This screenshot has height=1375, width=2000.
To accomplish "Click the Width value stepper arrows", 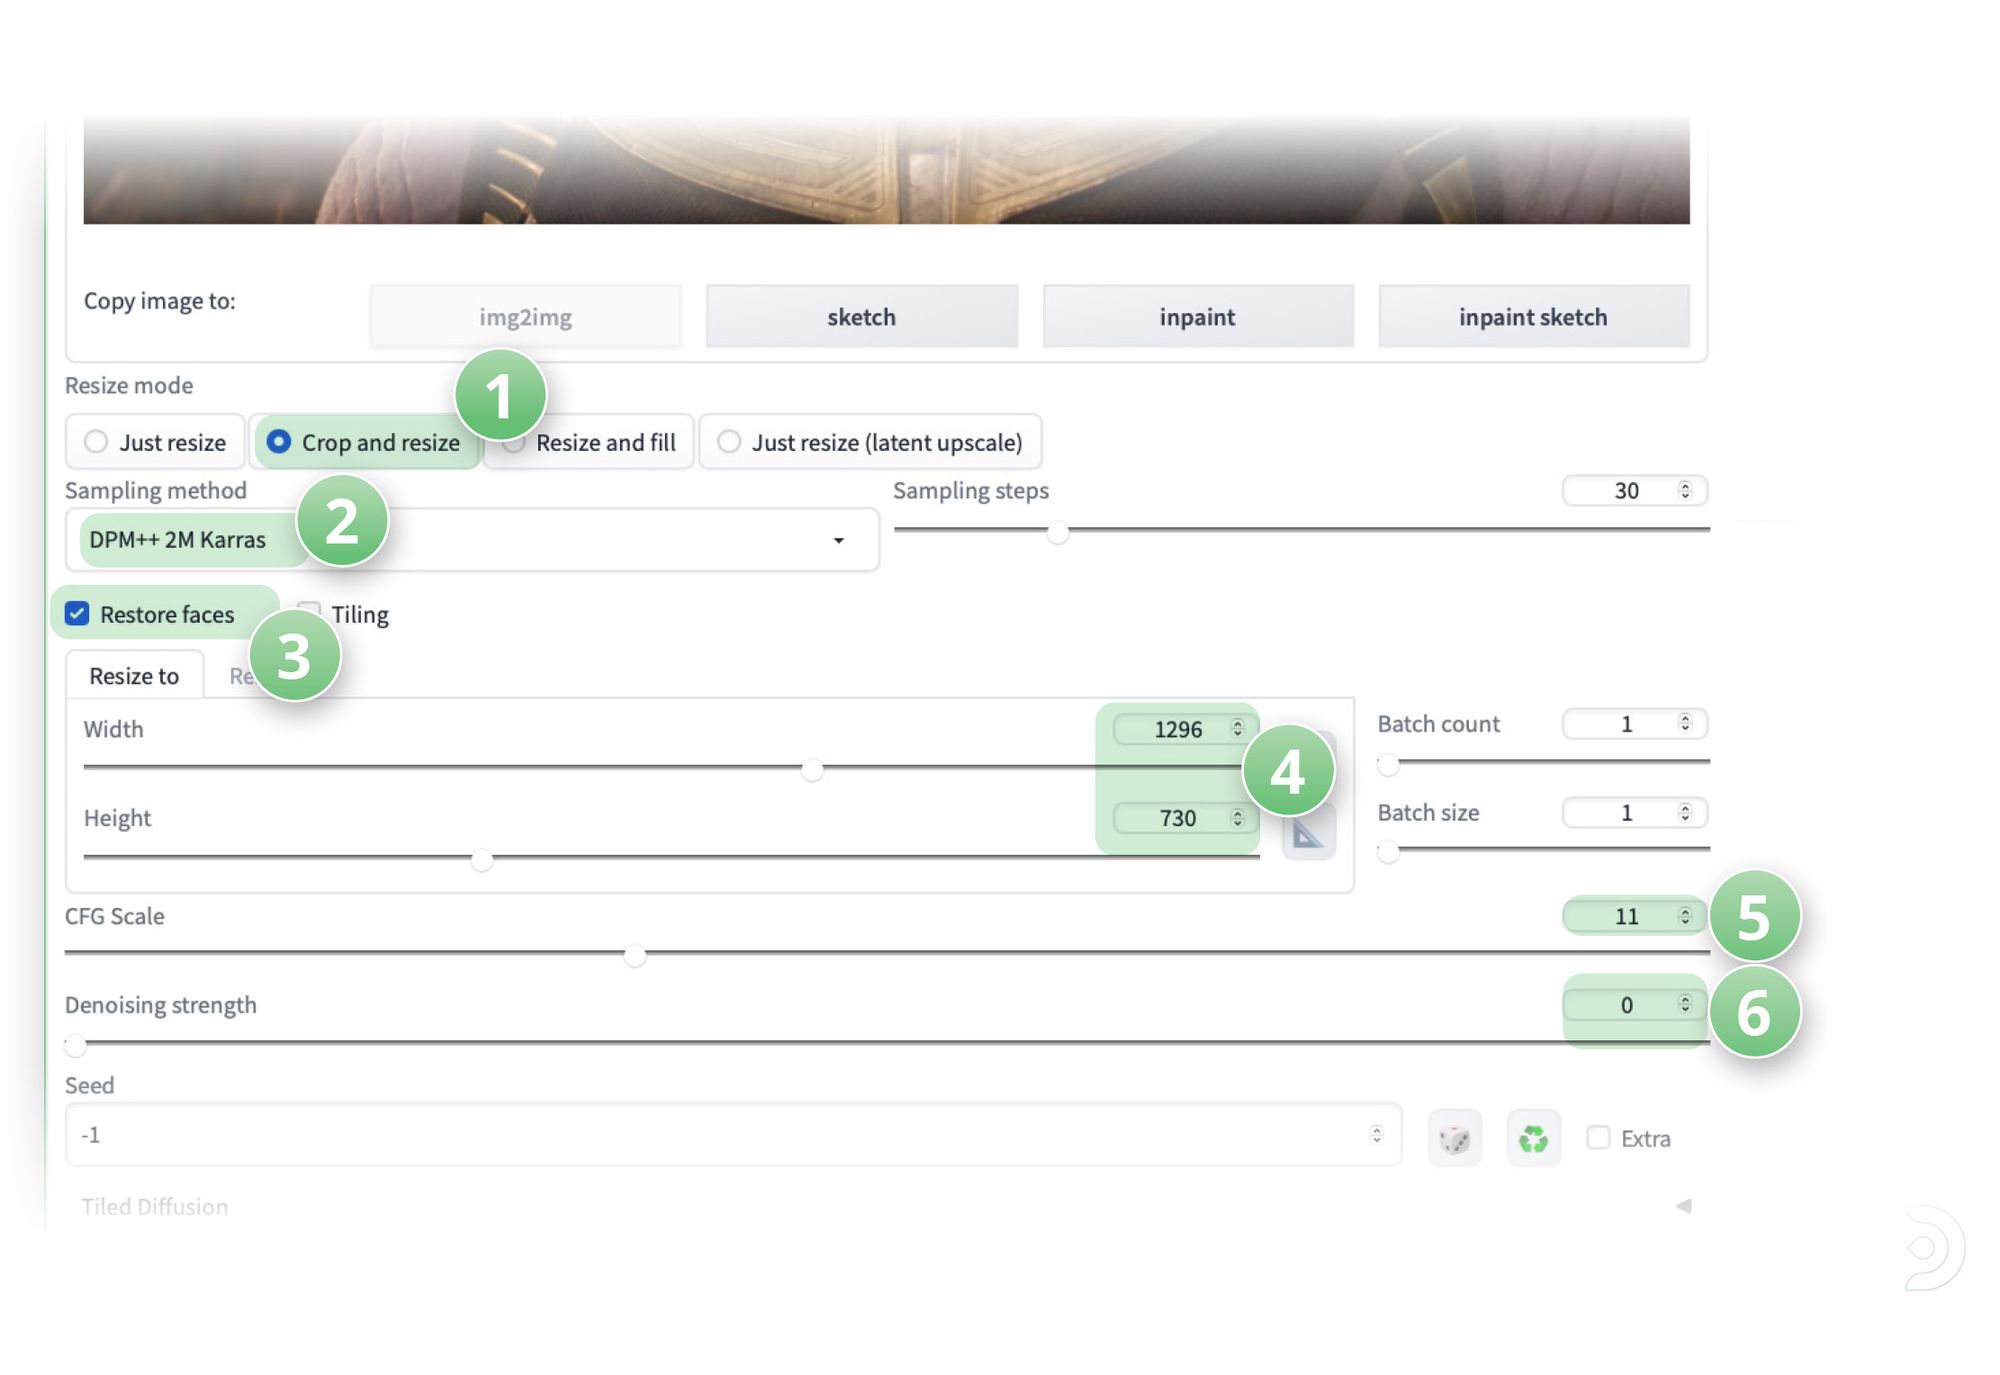I will coord(1237,729).
